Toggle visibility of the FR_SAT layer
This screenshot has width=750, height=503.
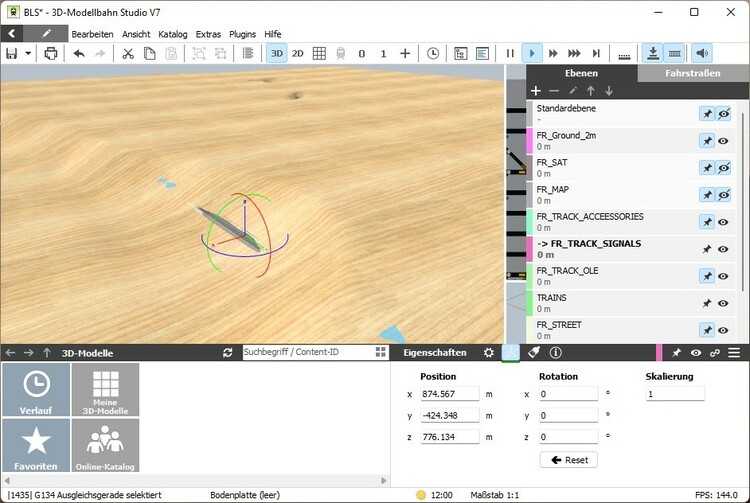pyautogui.click(x=723, y=168)
